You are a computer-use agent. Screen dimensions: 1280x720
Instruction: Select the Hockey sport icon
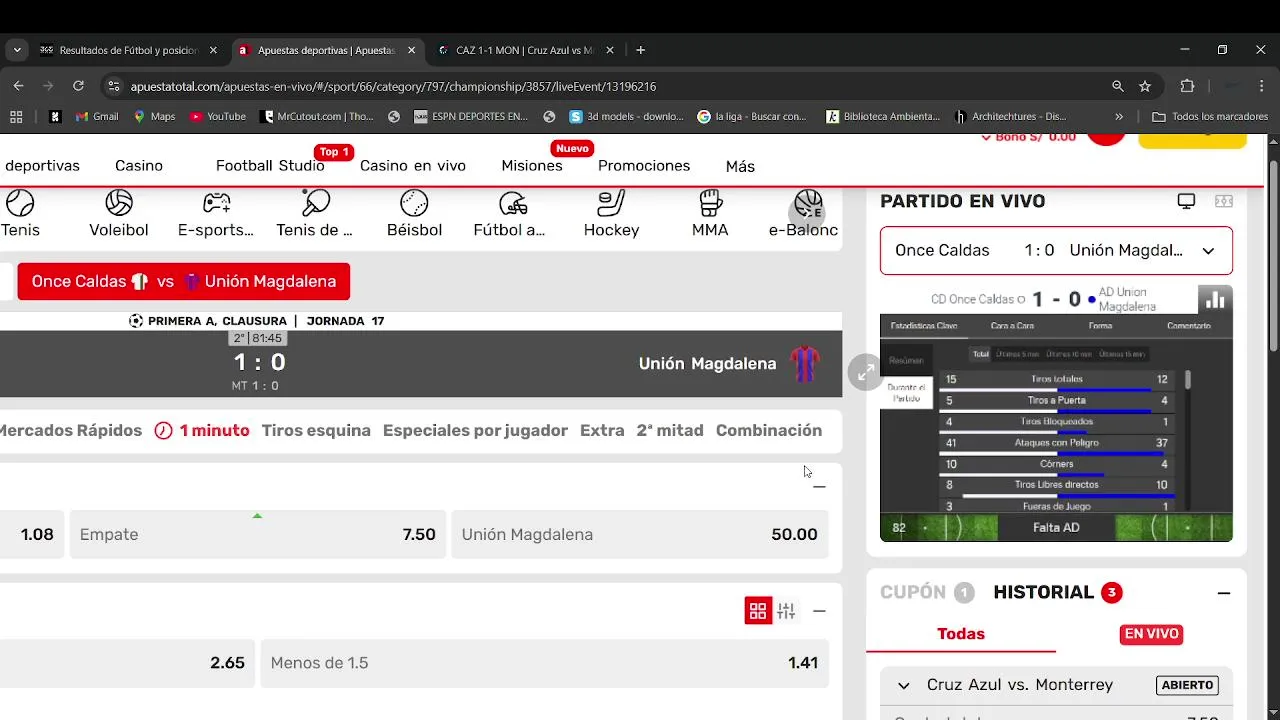(x=611, y=204)
